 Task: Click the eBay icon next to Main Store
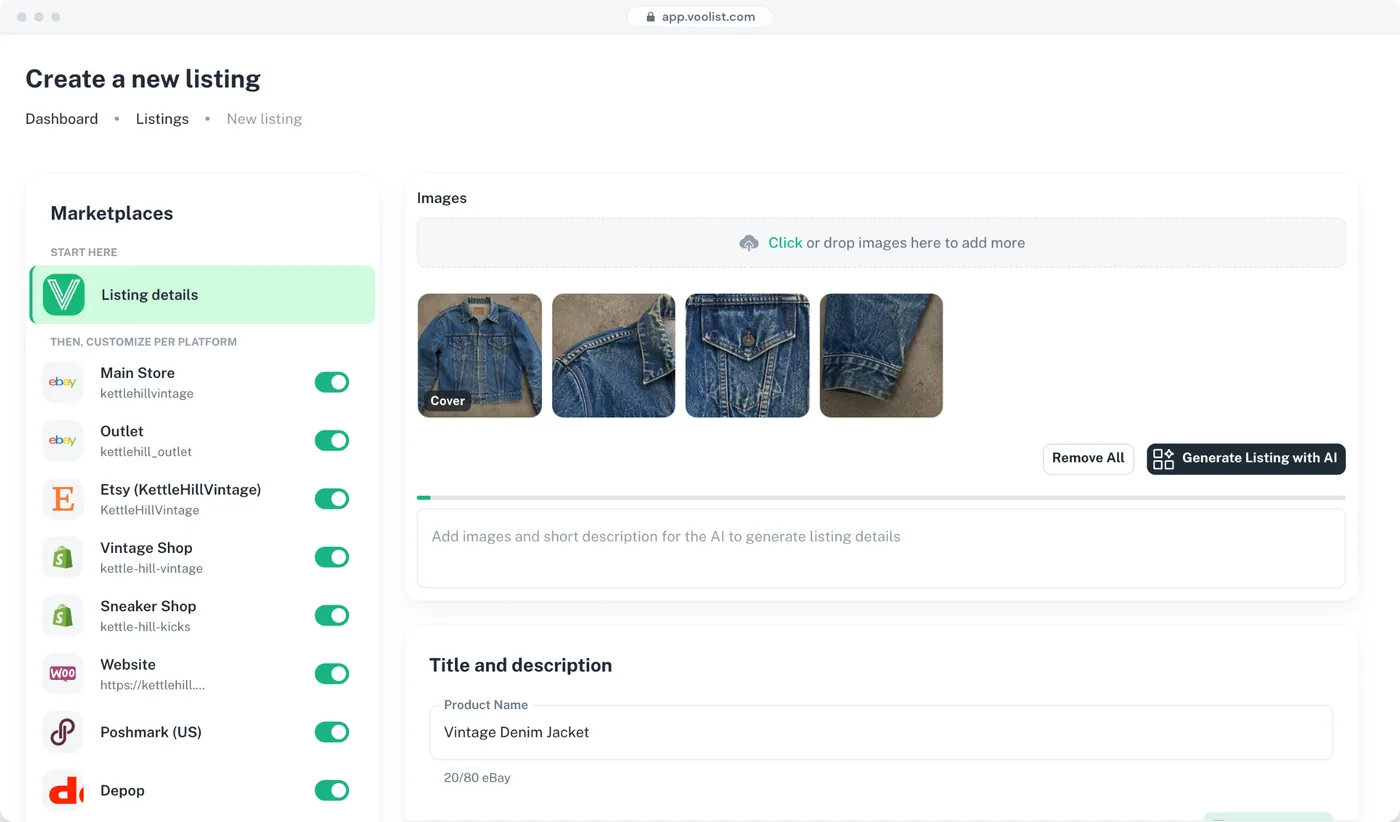(63, 382)
